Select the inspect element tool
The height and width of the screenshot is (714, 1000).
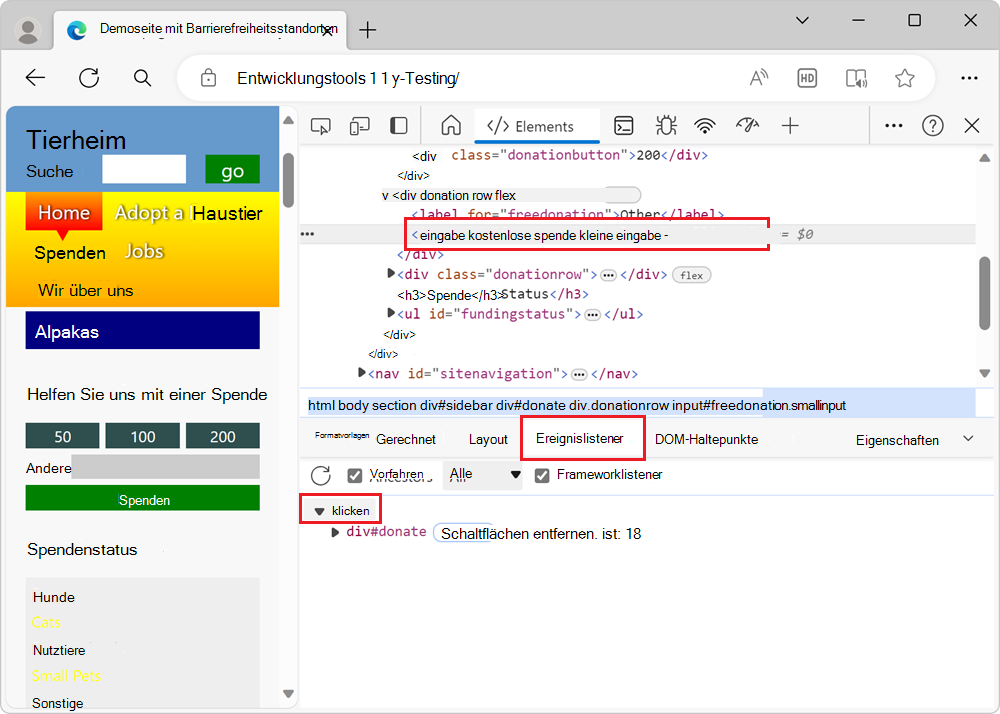pyautogui.click(x=320, y=126)
